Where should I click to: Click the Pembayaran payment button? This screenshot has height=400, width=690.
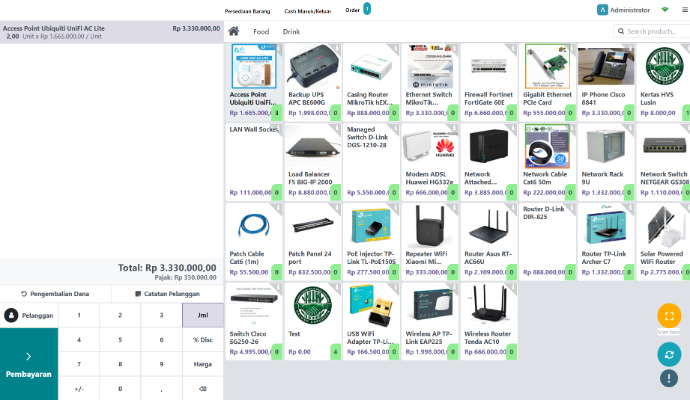pos(29,364)
